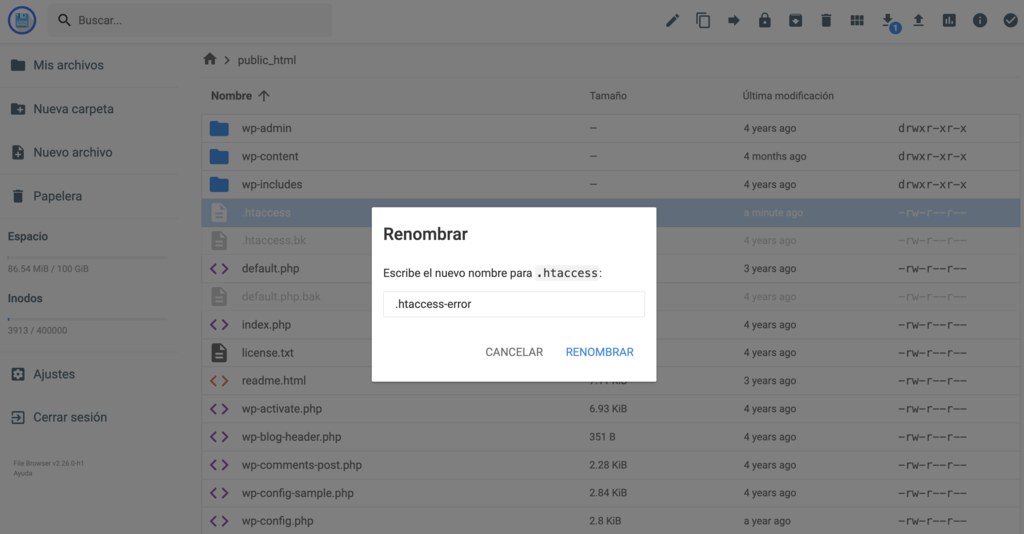Screen dimensions: 1024x534
Task: Click the wp-includes folder icon
Action: tap(219, 185)
